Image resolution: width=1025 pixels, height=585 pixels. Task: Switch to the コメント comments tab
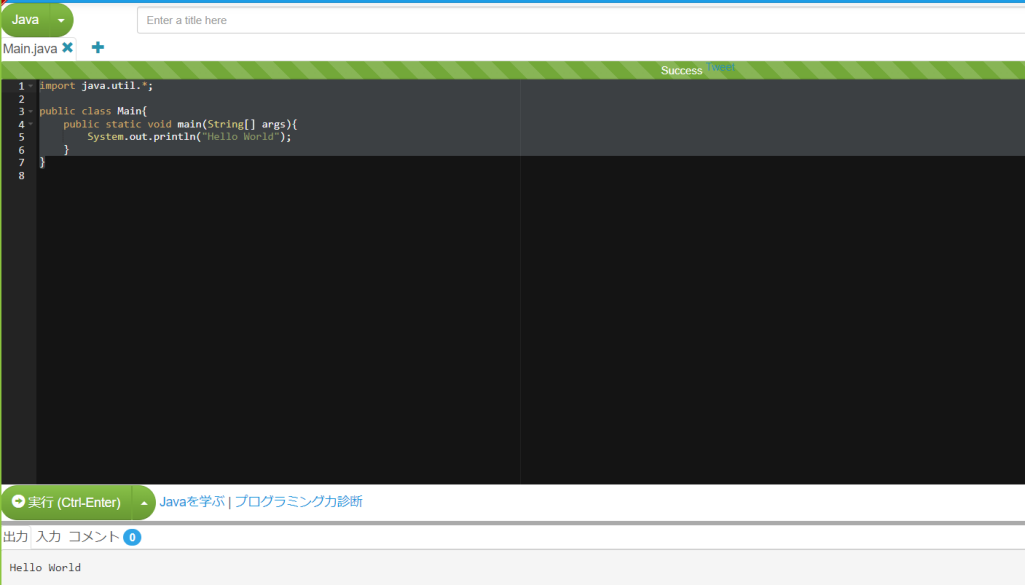pos(94,537)
